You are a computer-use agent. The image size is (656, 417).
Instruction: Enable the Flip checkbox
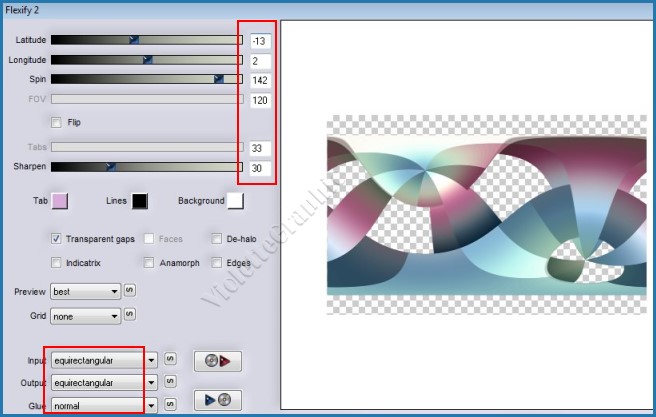point(57,123)
